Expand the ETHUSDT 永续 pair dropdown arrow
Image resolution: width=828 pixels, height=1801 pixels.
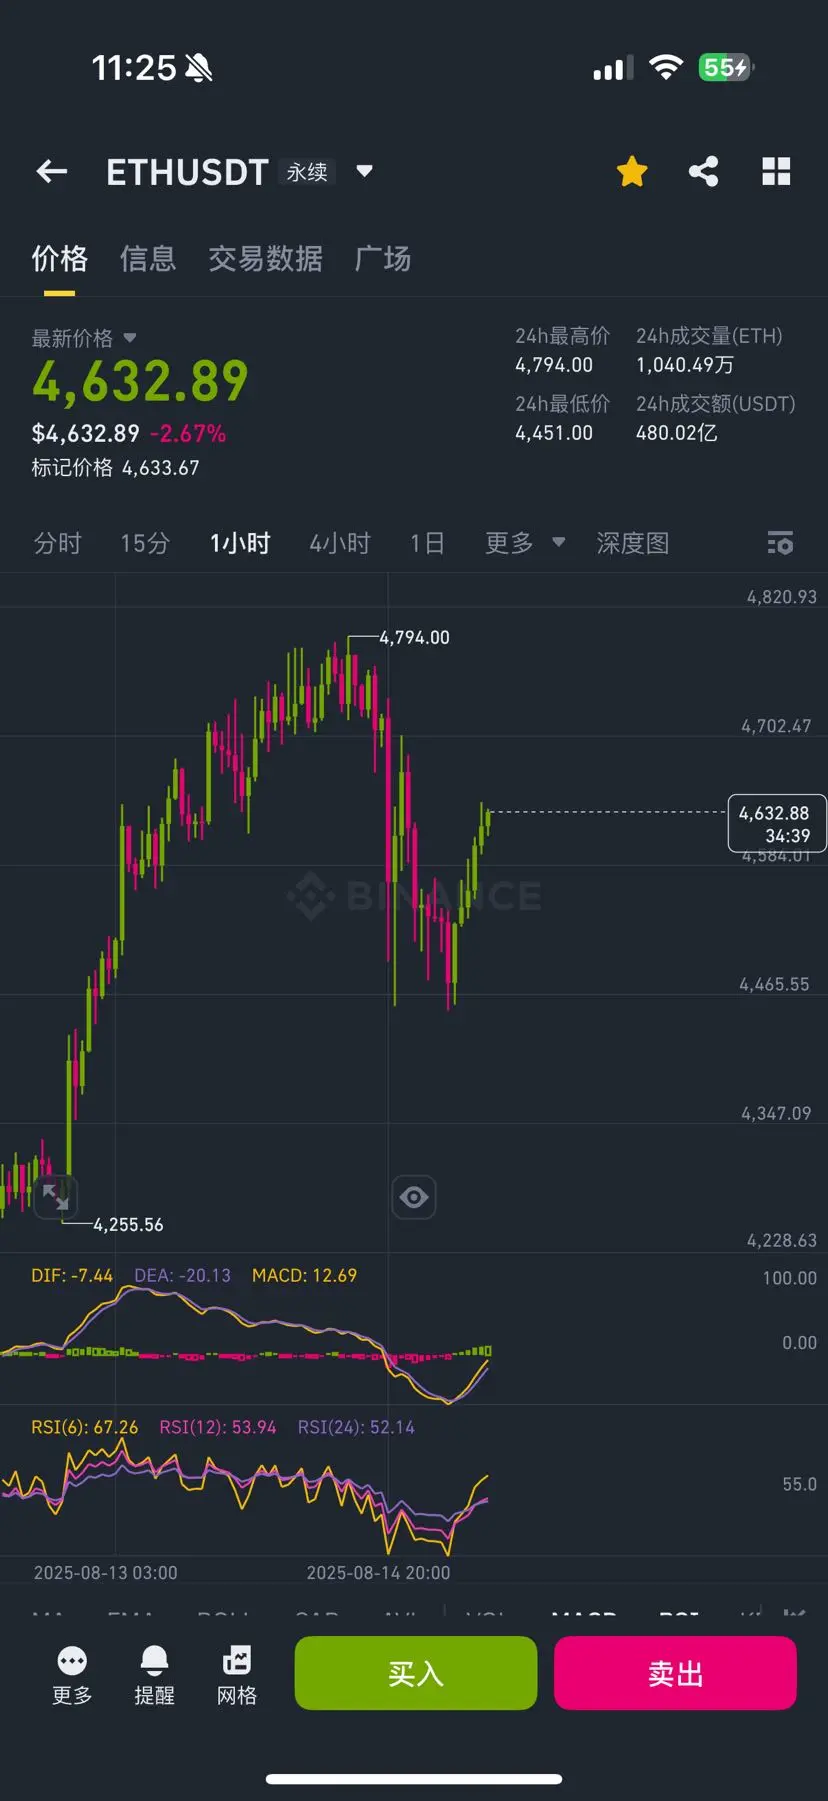[x=365, y=171]
